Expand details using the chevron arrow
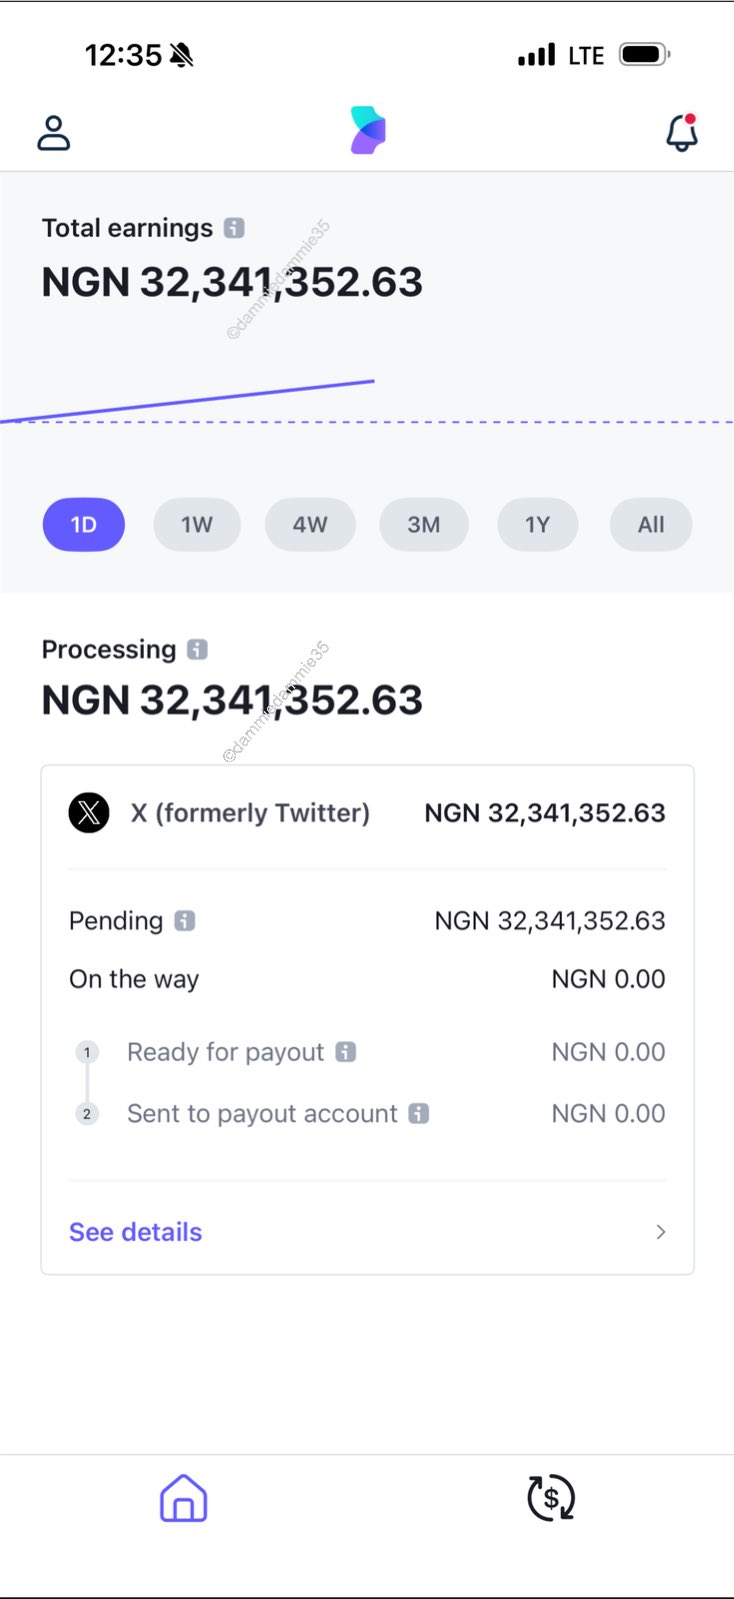 pos(660,1232)
